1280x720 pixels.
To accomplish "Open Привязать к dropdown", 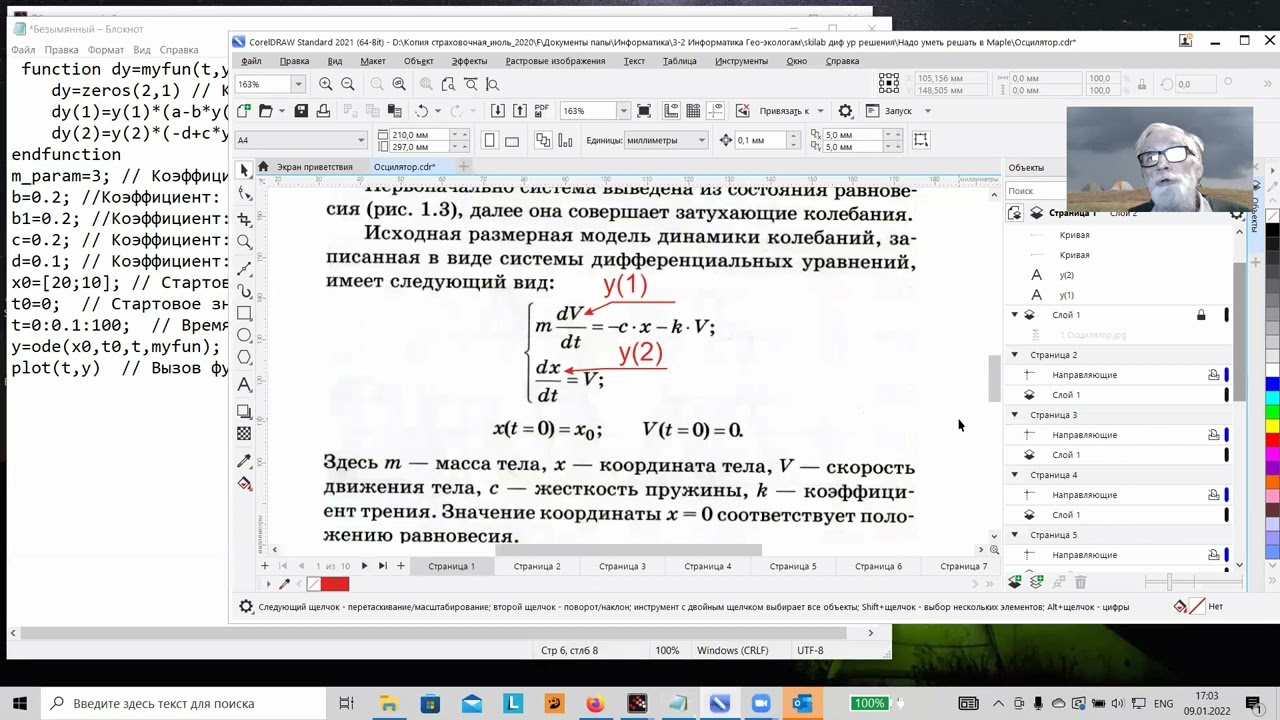I will click(820, 111).
